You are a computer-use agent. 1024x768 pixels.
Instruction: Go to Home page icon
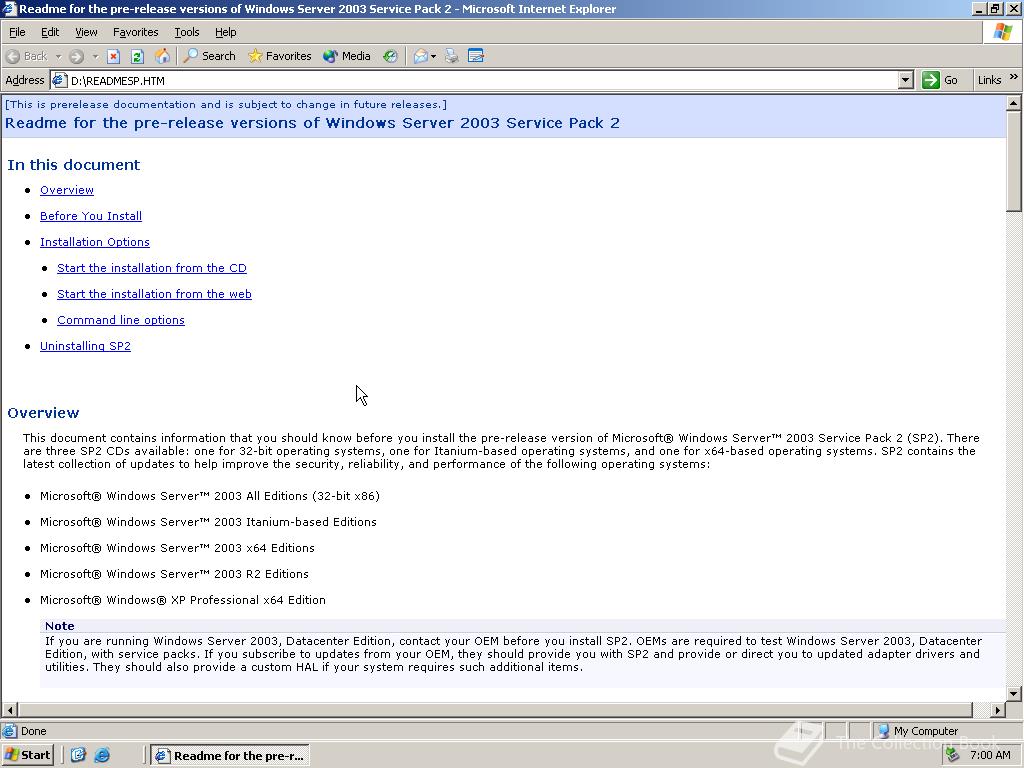pyautogui.click(x=162, y=56)
